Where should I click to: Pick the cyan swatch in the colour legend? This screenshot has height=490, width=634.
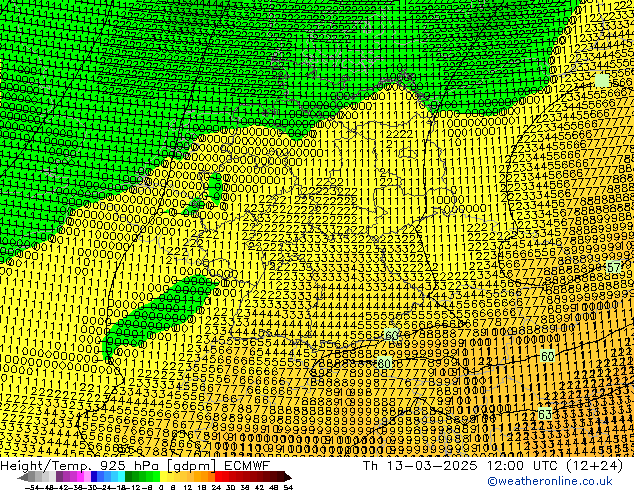point(122,477)
